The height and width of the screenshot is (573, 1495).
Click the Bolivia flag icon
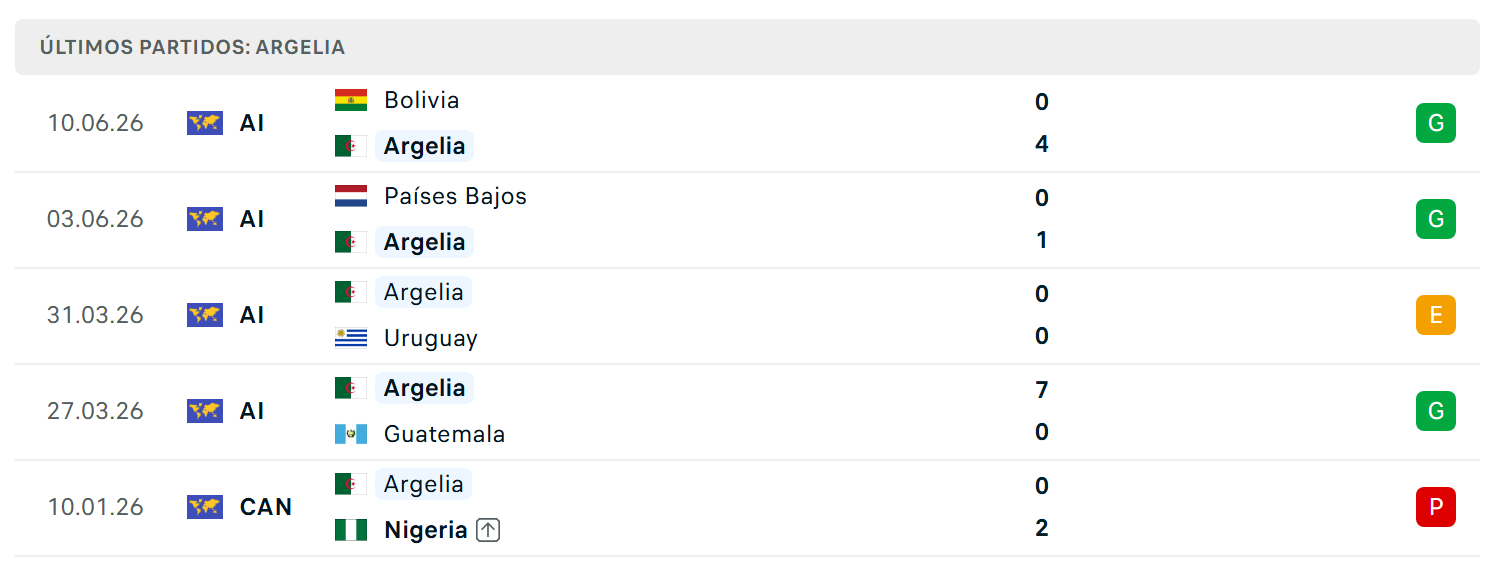point(351,100)
